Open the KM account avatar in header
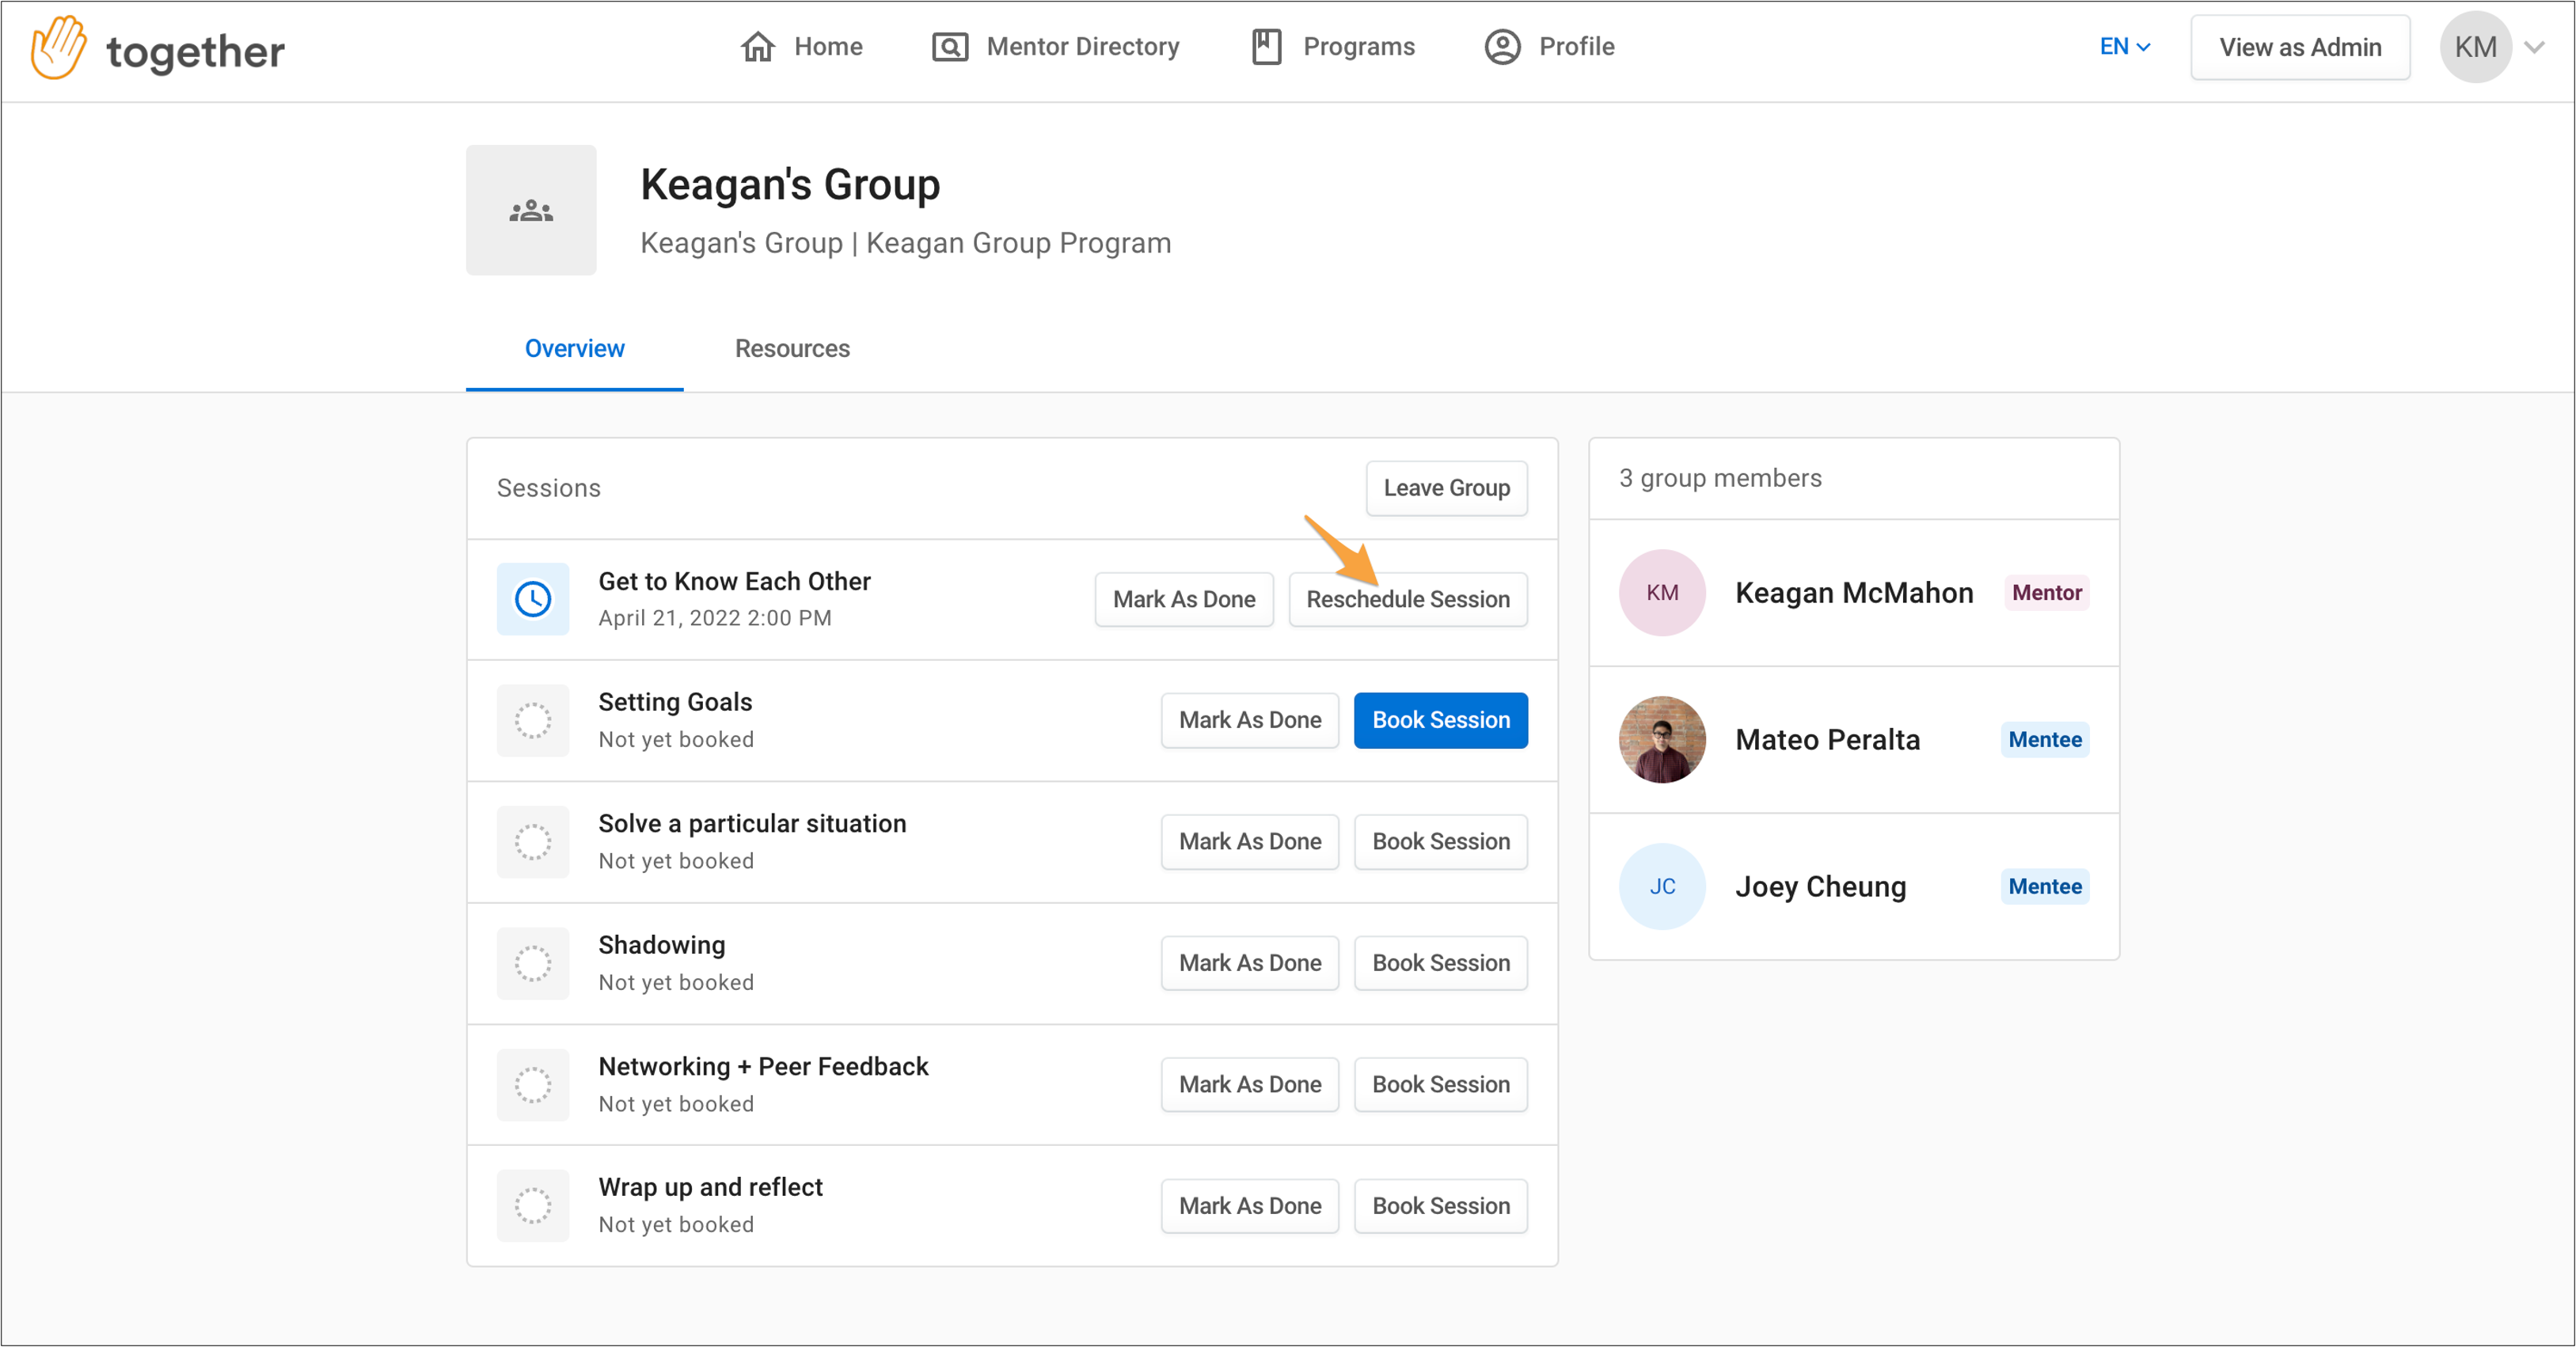Viewport: 2576px width, 1347px height. click(x=2475, y=47)
